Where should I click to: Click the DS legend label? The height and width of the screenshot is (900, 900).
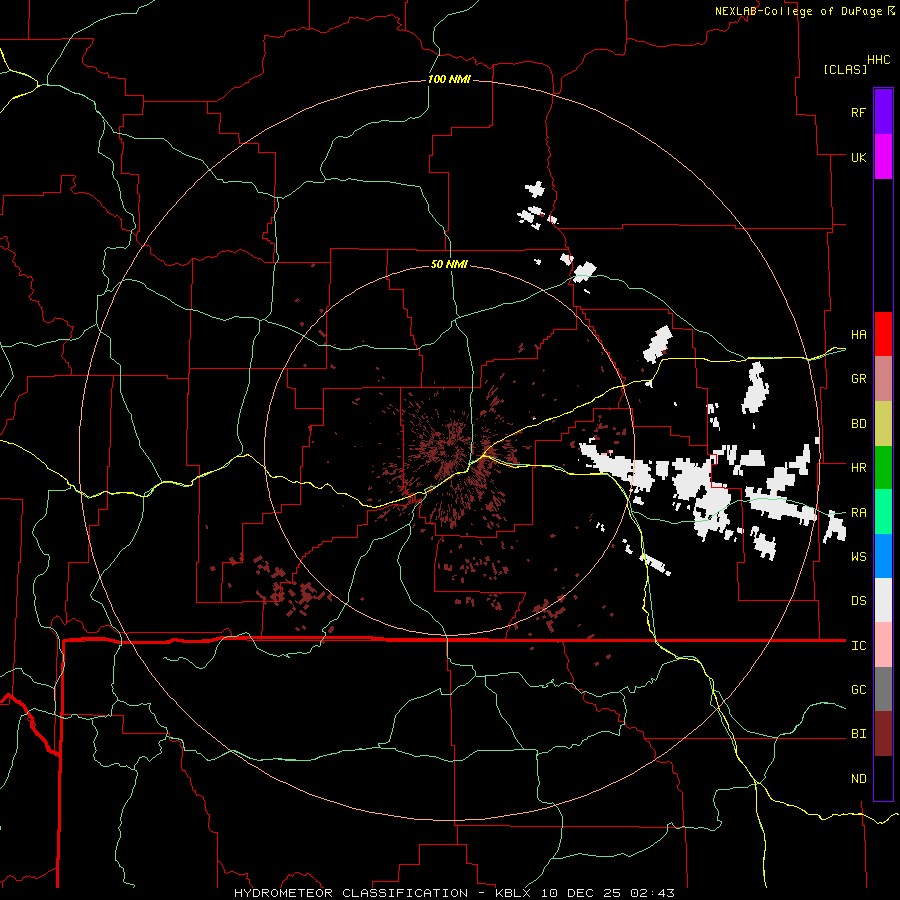(x=858, y=601)
